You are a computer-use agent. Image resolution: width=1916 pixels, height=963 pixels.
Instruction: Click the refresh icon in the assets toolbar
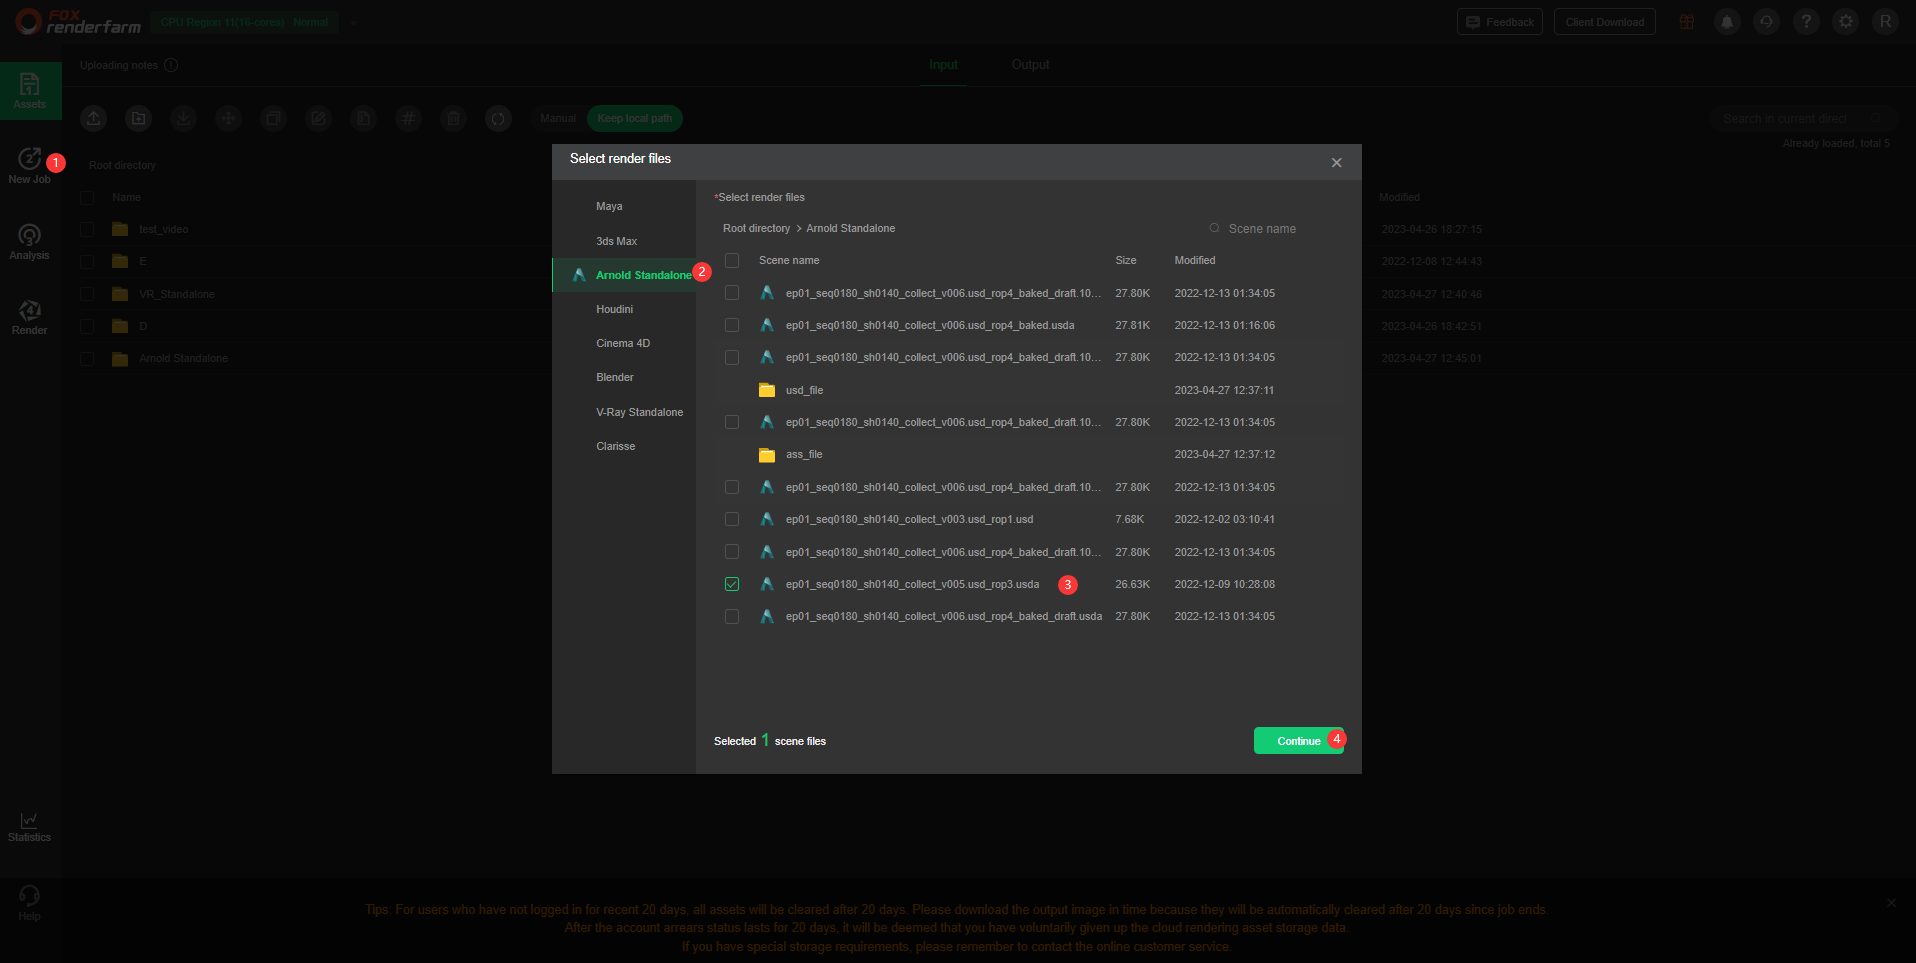[x=499, y=119]
